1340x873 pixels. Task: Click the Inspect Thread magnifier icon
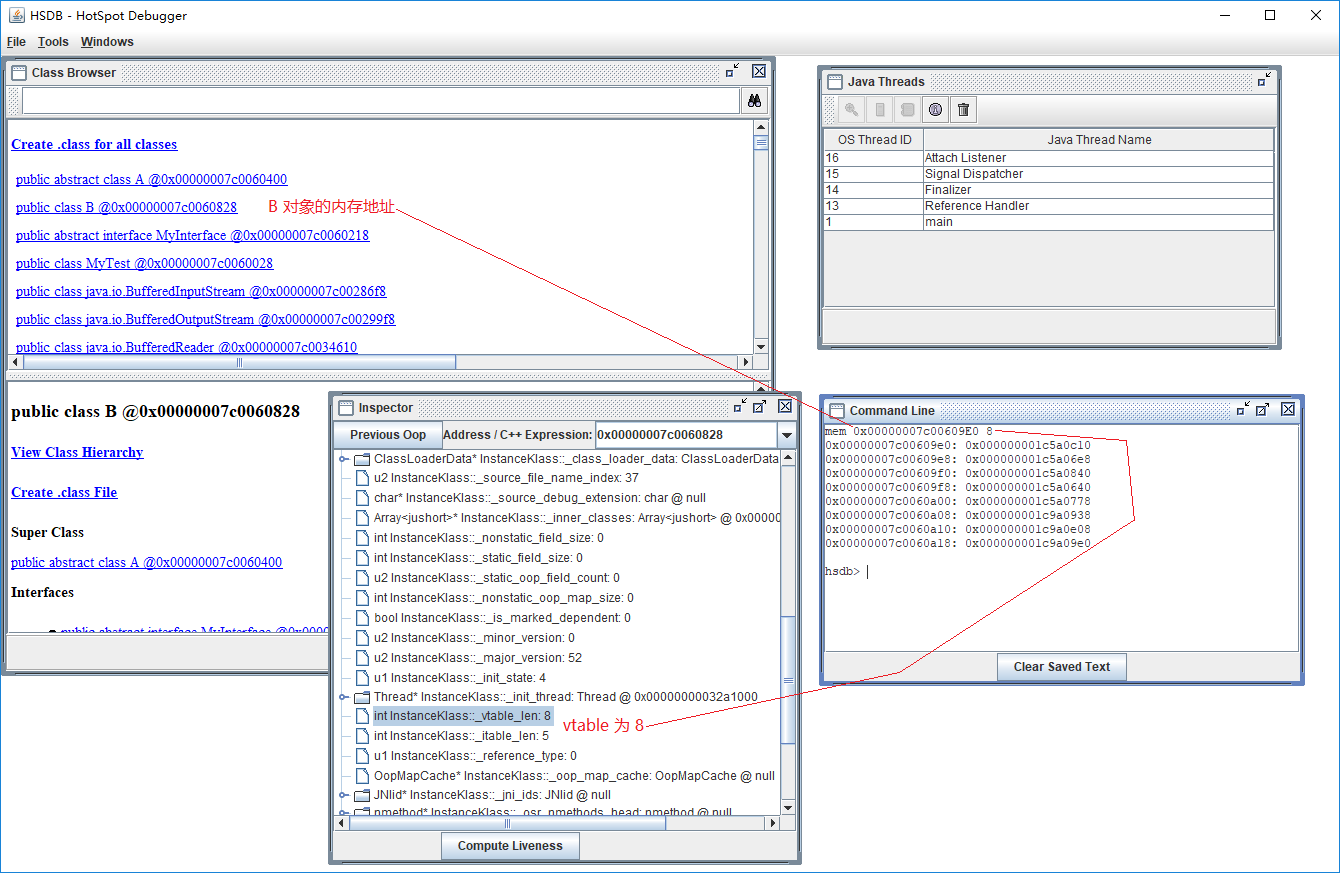pyautogui.click(x=852, y=110)
